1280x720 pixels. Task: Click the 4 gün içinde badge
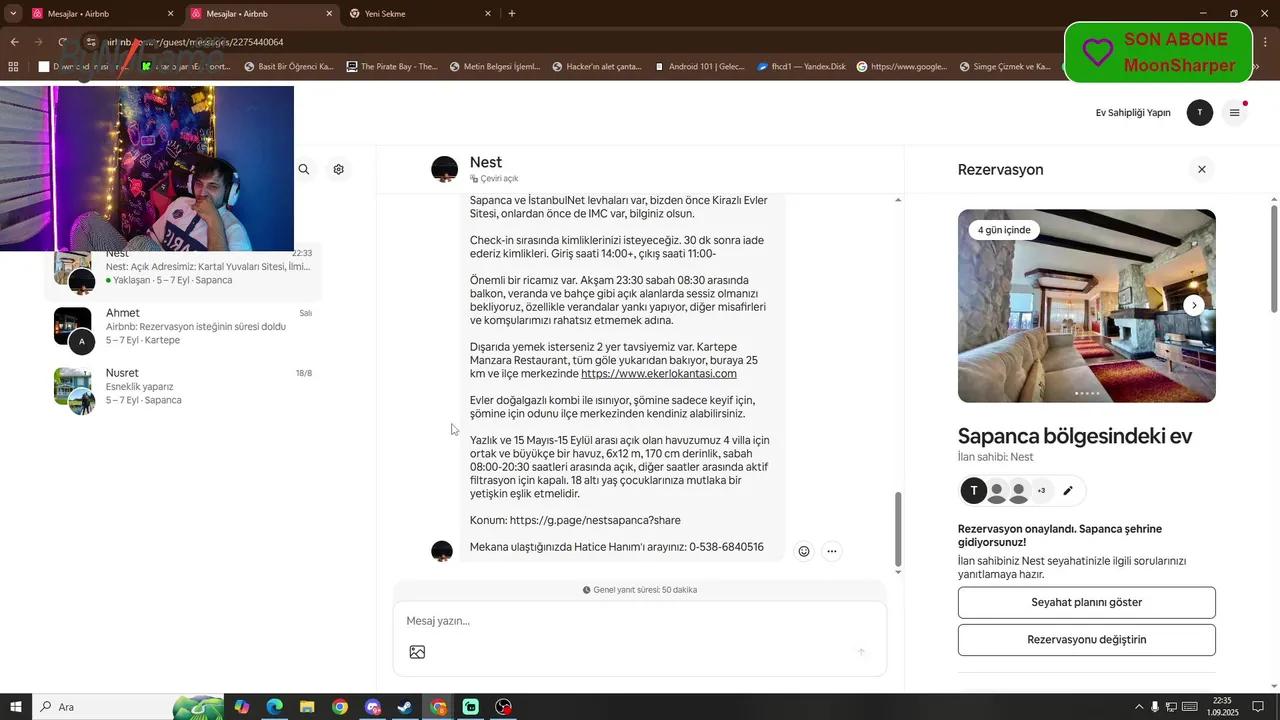[x=1004, y=230]
